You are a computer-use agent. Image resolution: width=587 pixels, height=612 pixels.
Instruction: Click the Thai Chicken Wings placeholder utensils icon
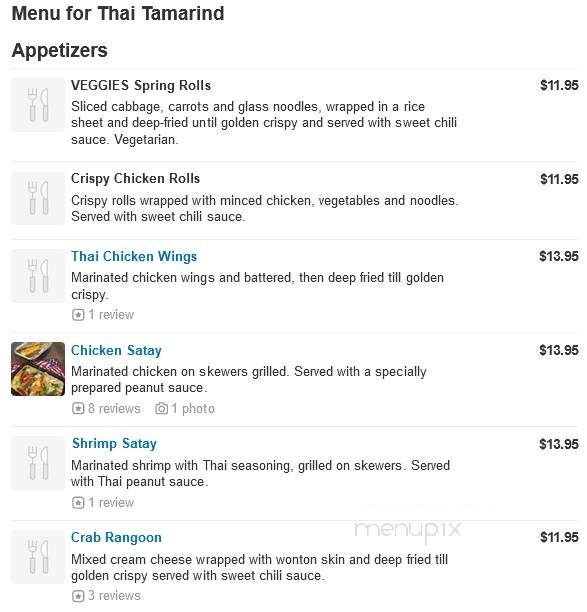click(x=38, y=276)
